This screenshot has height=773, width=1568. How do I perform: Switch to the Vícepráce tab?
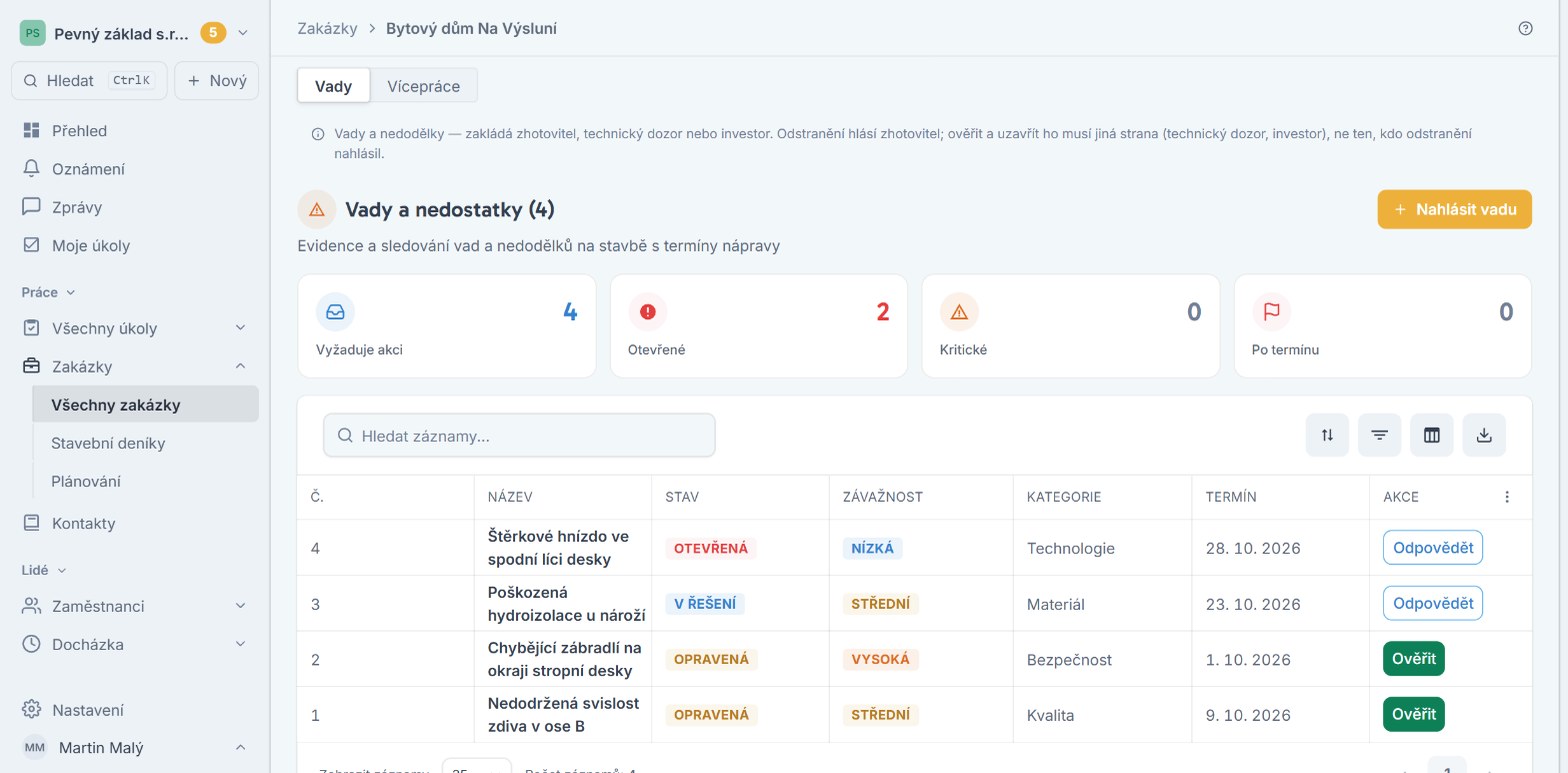[x=424, y=86]
